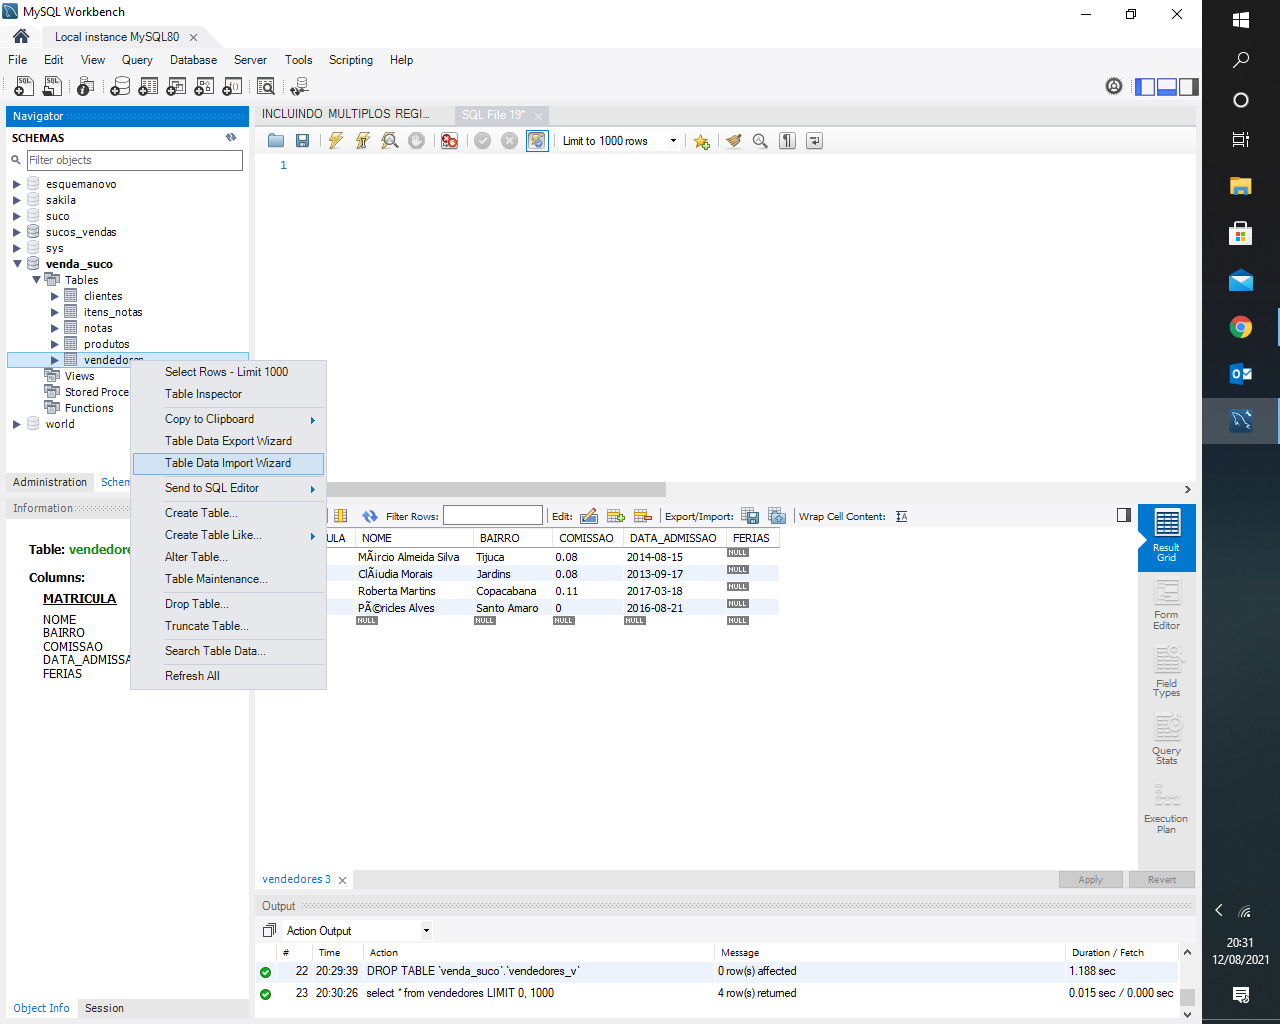1280x1024 pixels.
Task: Toggle sidebar panel visibility
Action: (x=1145, y=87)
